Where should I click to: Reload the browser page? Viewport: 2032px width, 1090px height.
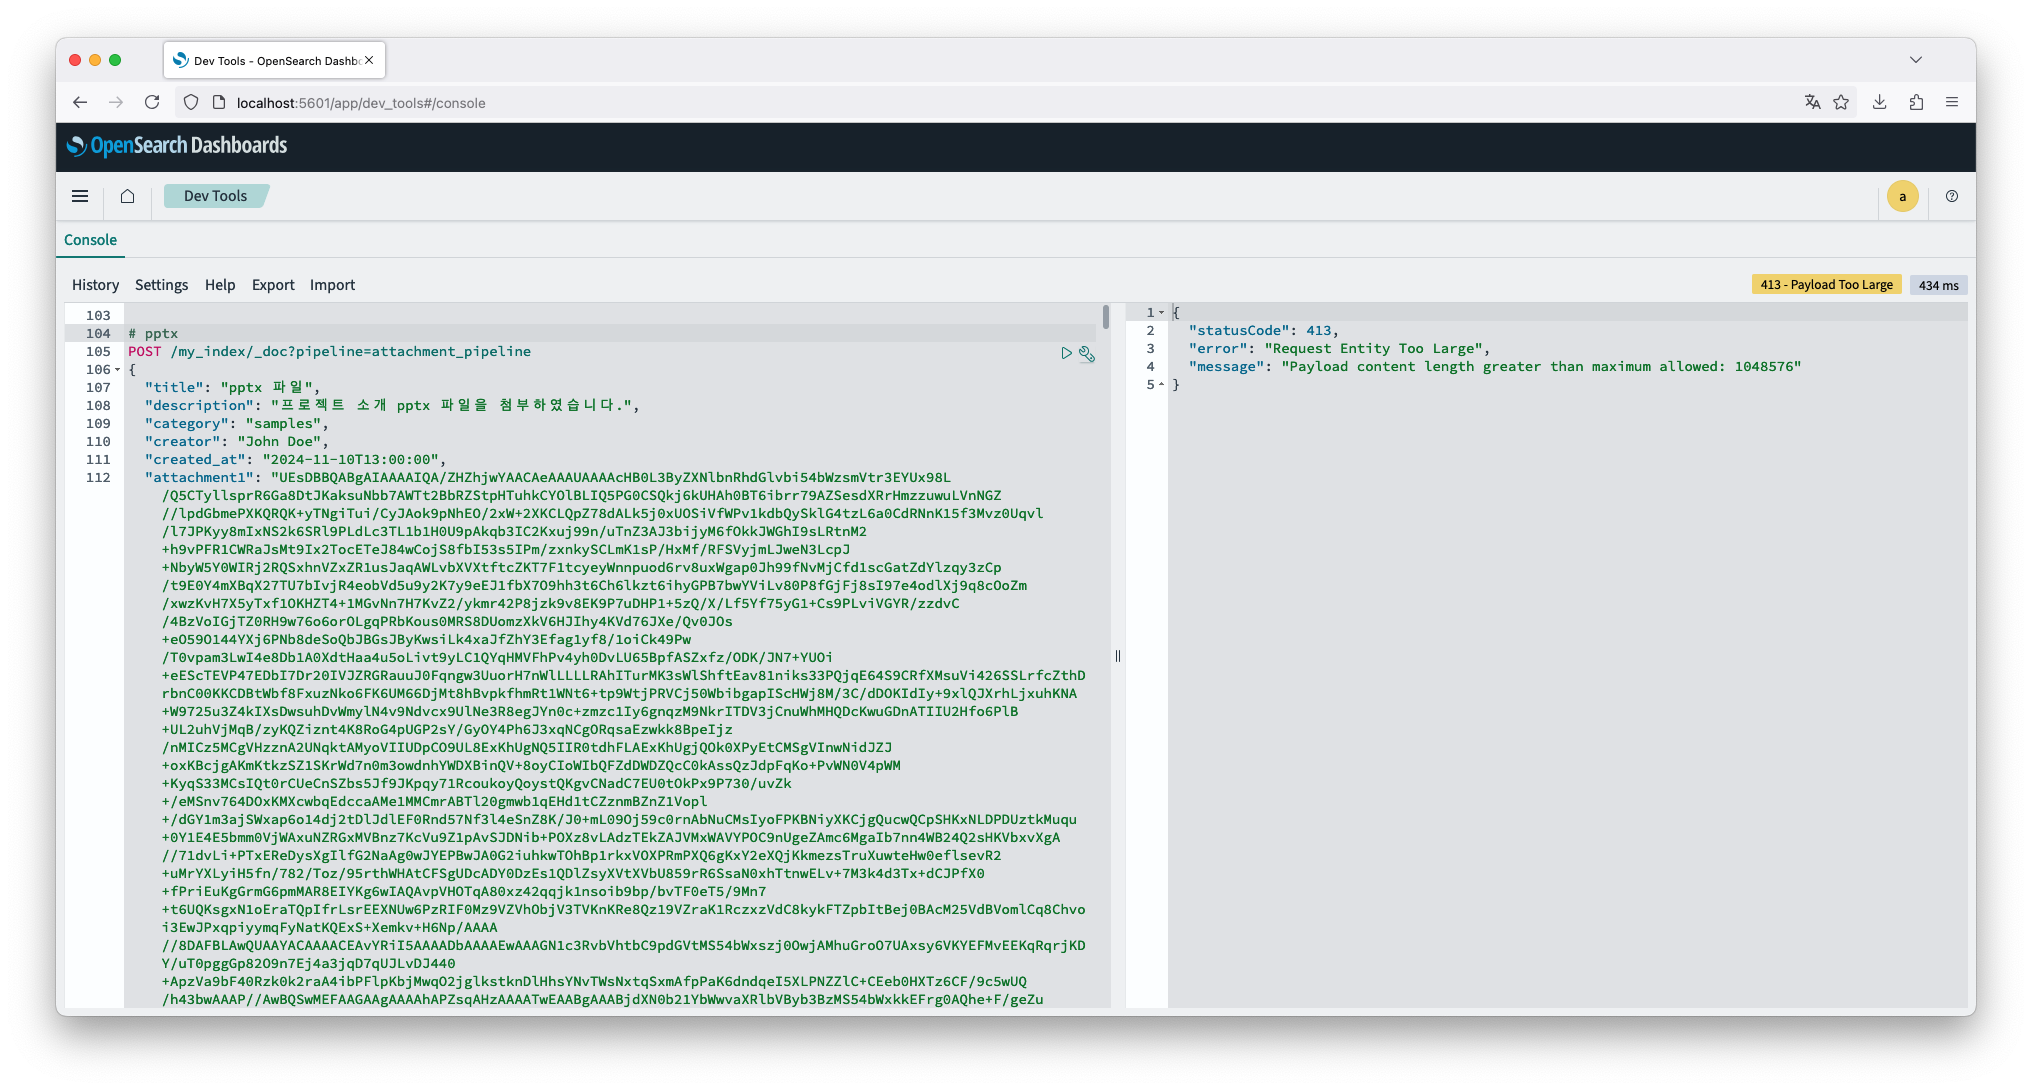[152, 102]
